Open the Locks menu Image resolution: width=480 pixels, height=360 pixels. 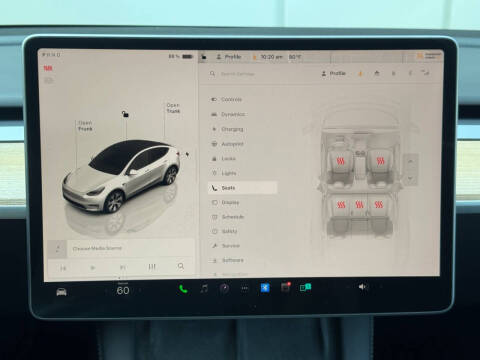[x=224, y=159]
